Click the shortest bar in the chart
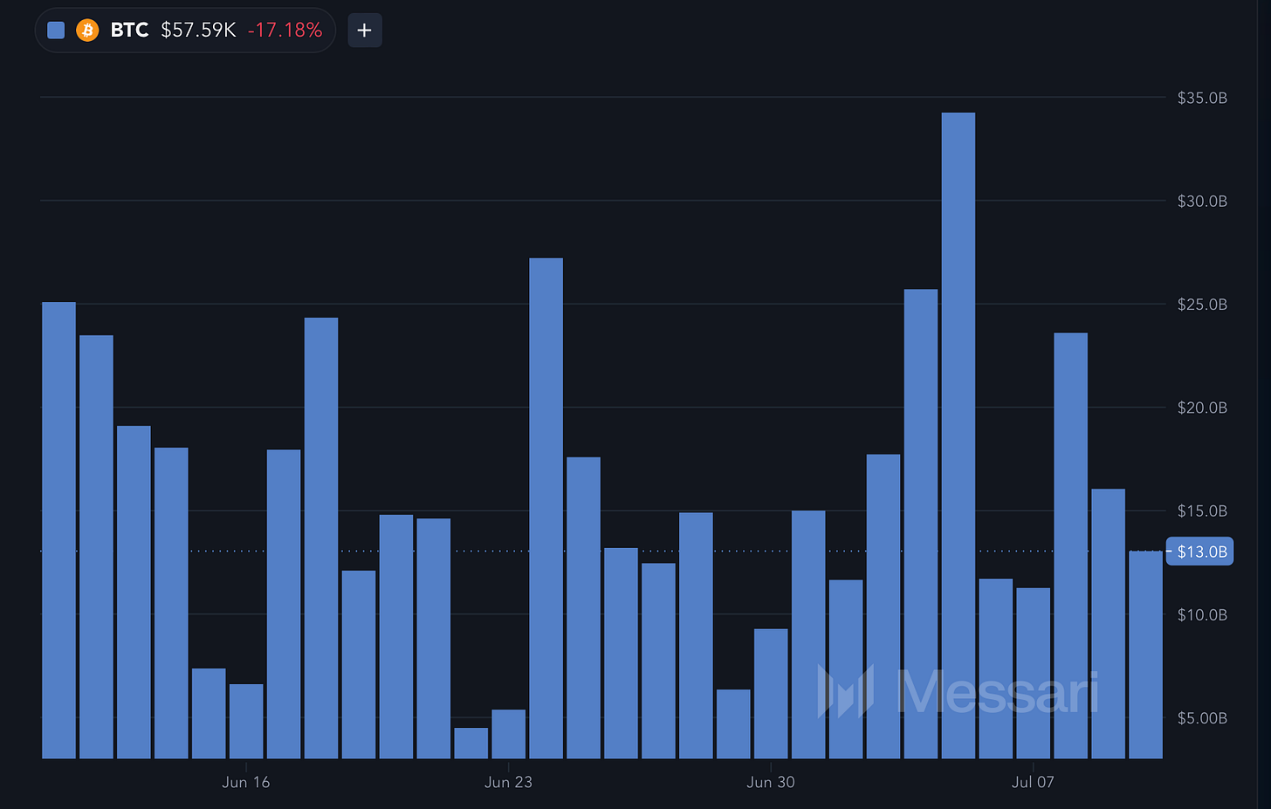Viewport: 1271px width, 809px height. click(x=471, y=742)
